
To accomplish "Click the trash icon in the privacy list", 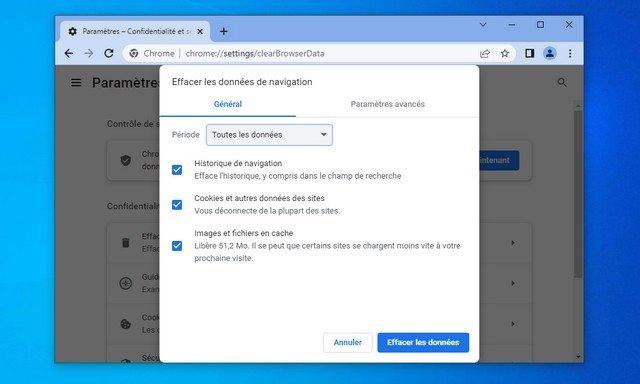I will pos(126,243).
